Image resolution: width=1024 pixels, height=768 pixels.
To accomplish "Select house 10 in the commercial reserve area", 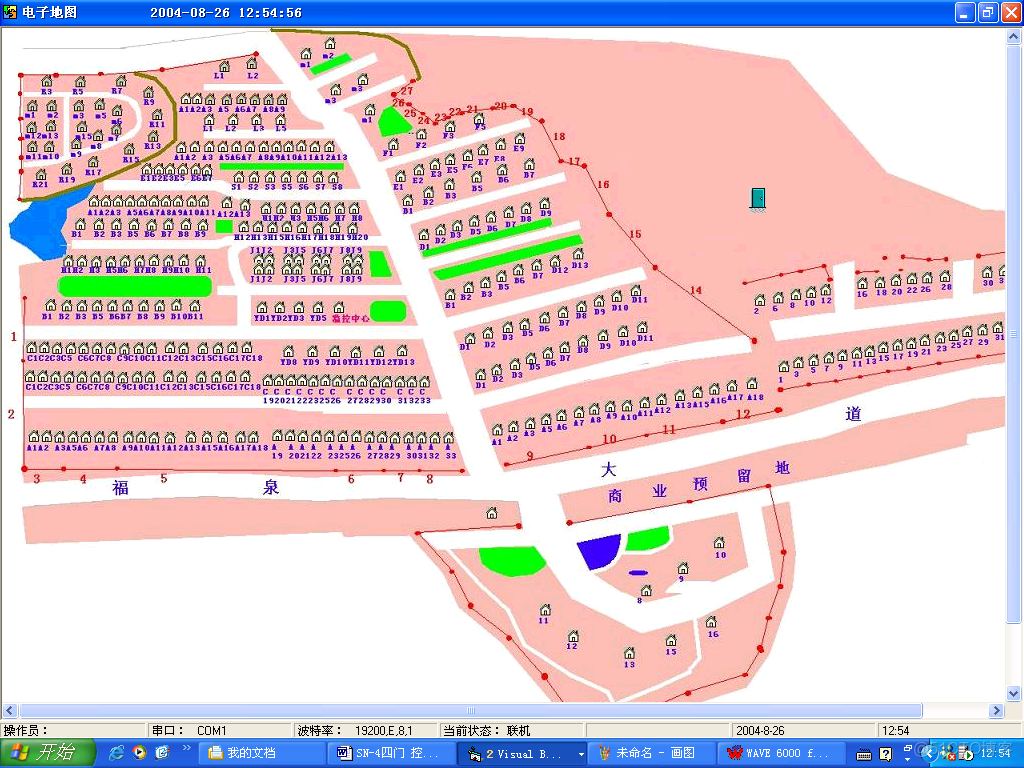I will [x=719, y=543].
